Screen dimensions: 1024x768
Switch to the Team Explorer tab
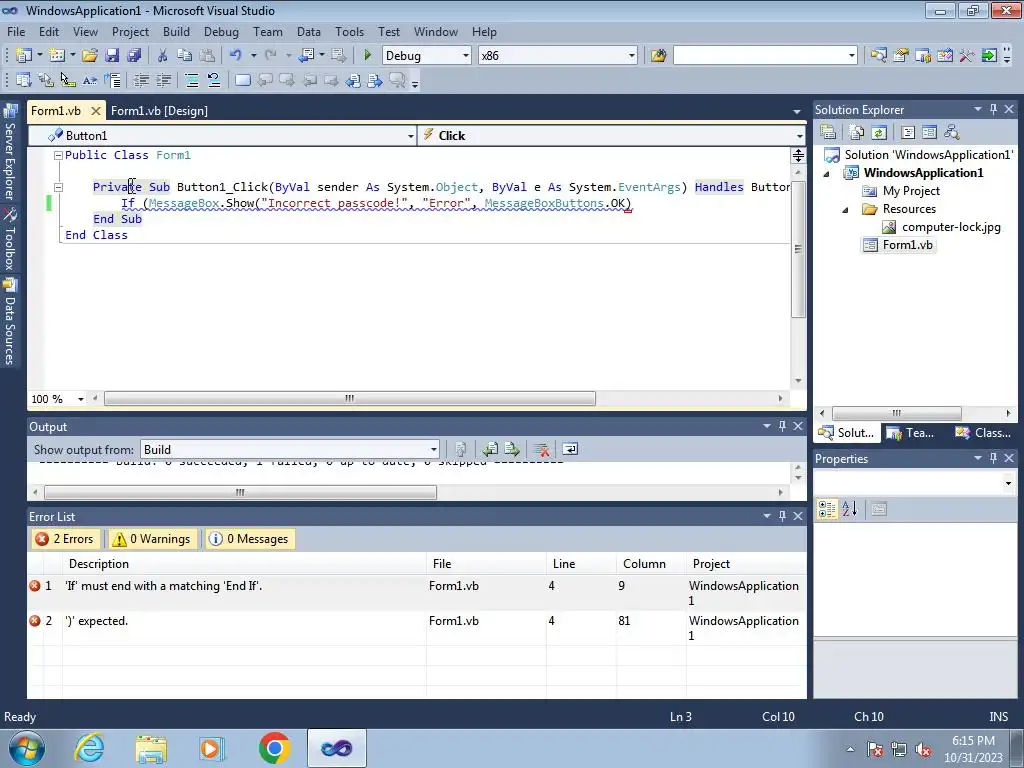pyautogui.click(x=912, y=432)
